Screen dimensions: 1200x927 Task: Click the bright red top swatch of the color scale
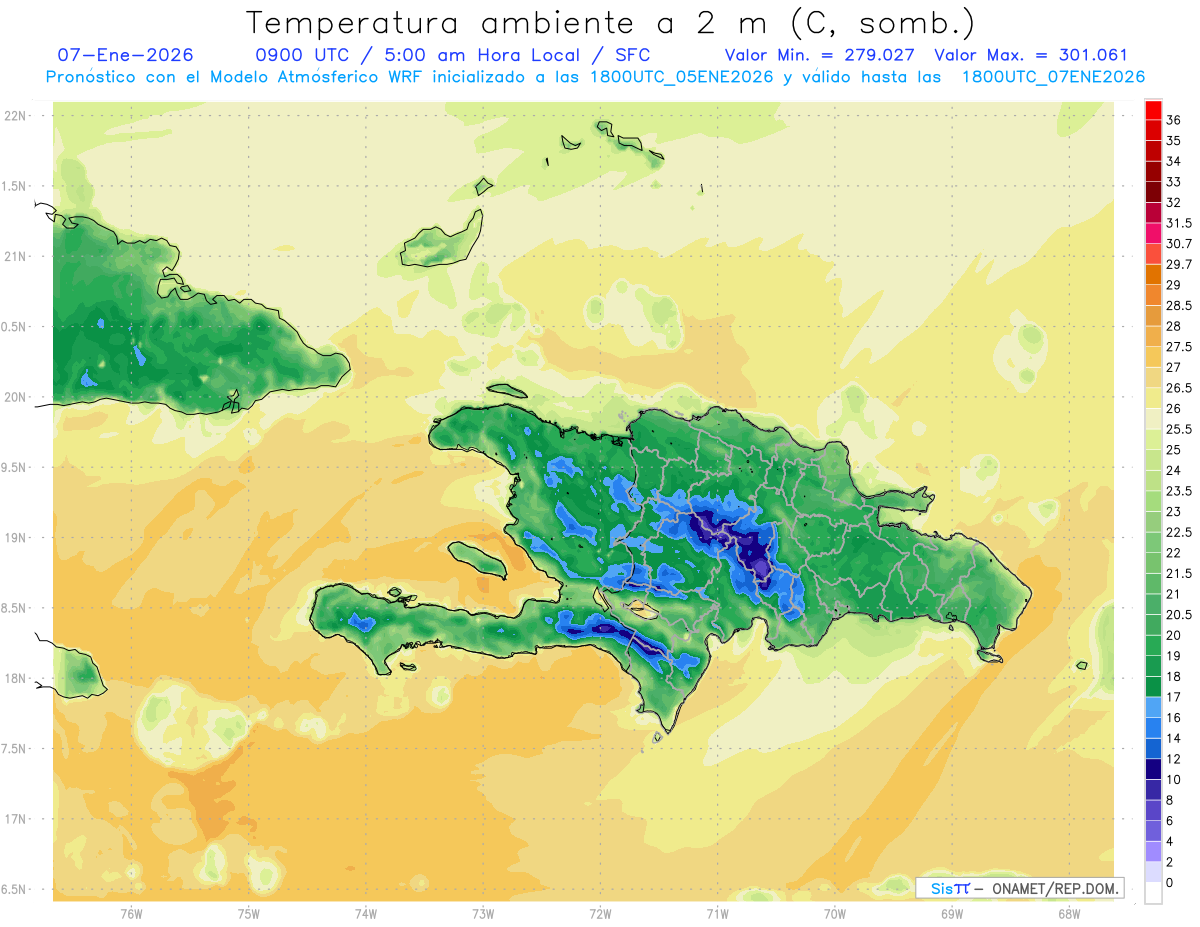1153,109
